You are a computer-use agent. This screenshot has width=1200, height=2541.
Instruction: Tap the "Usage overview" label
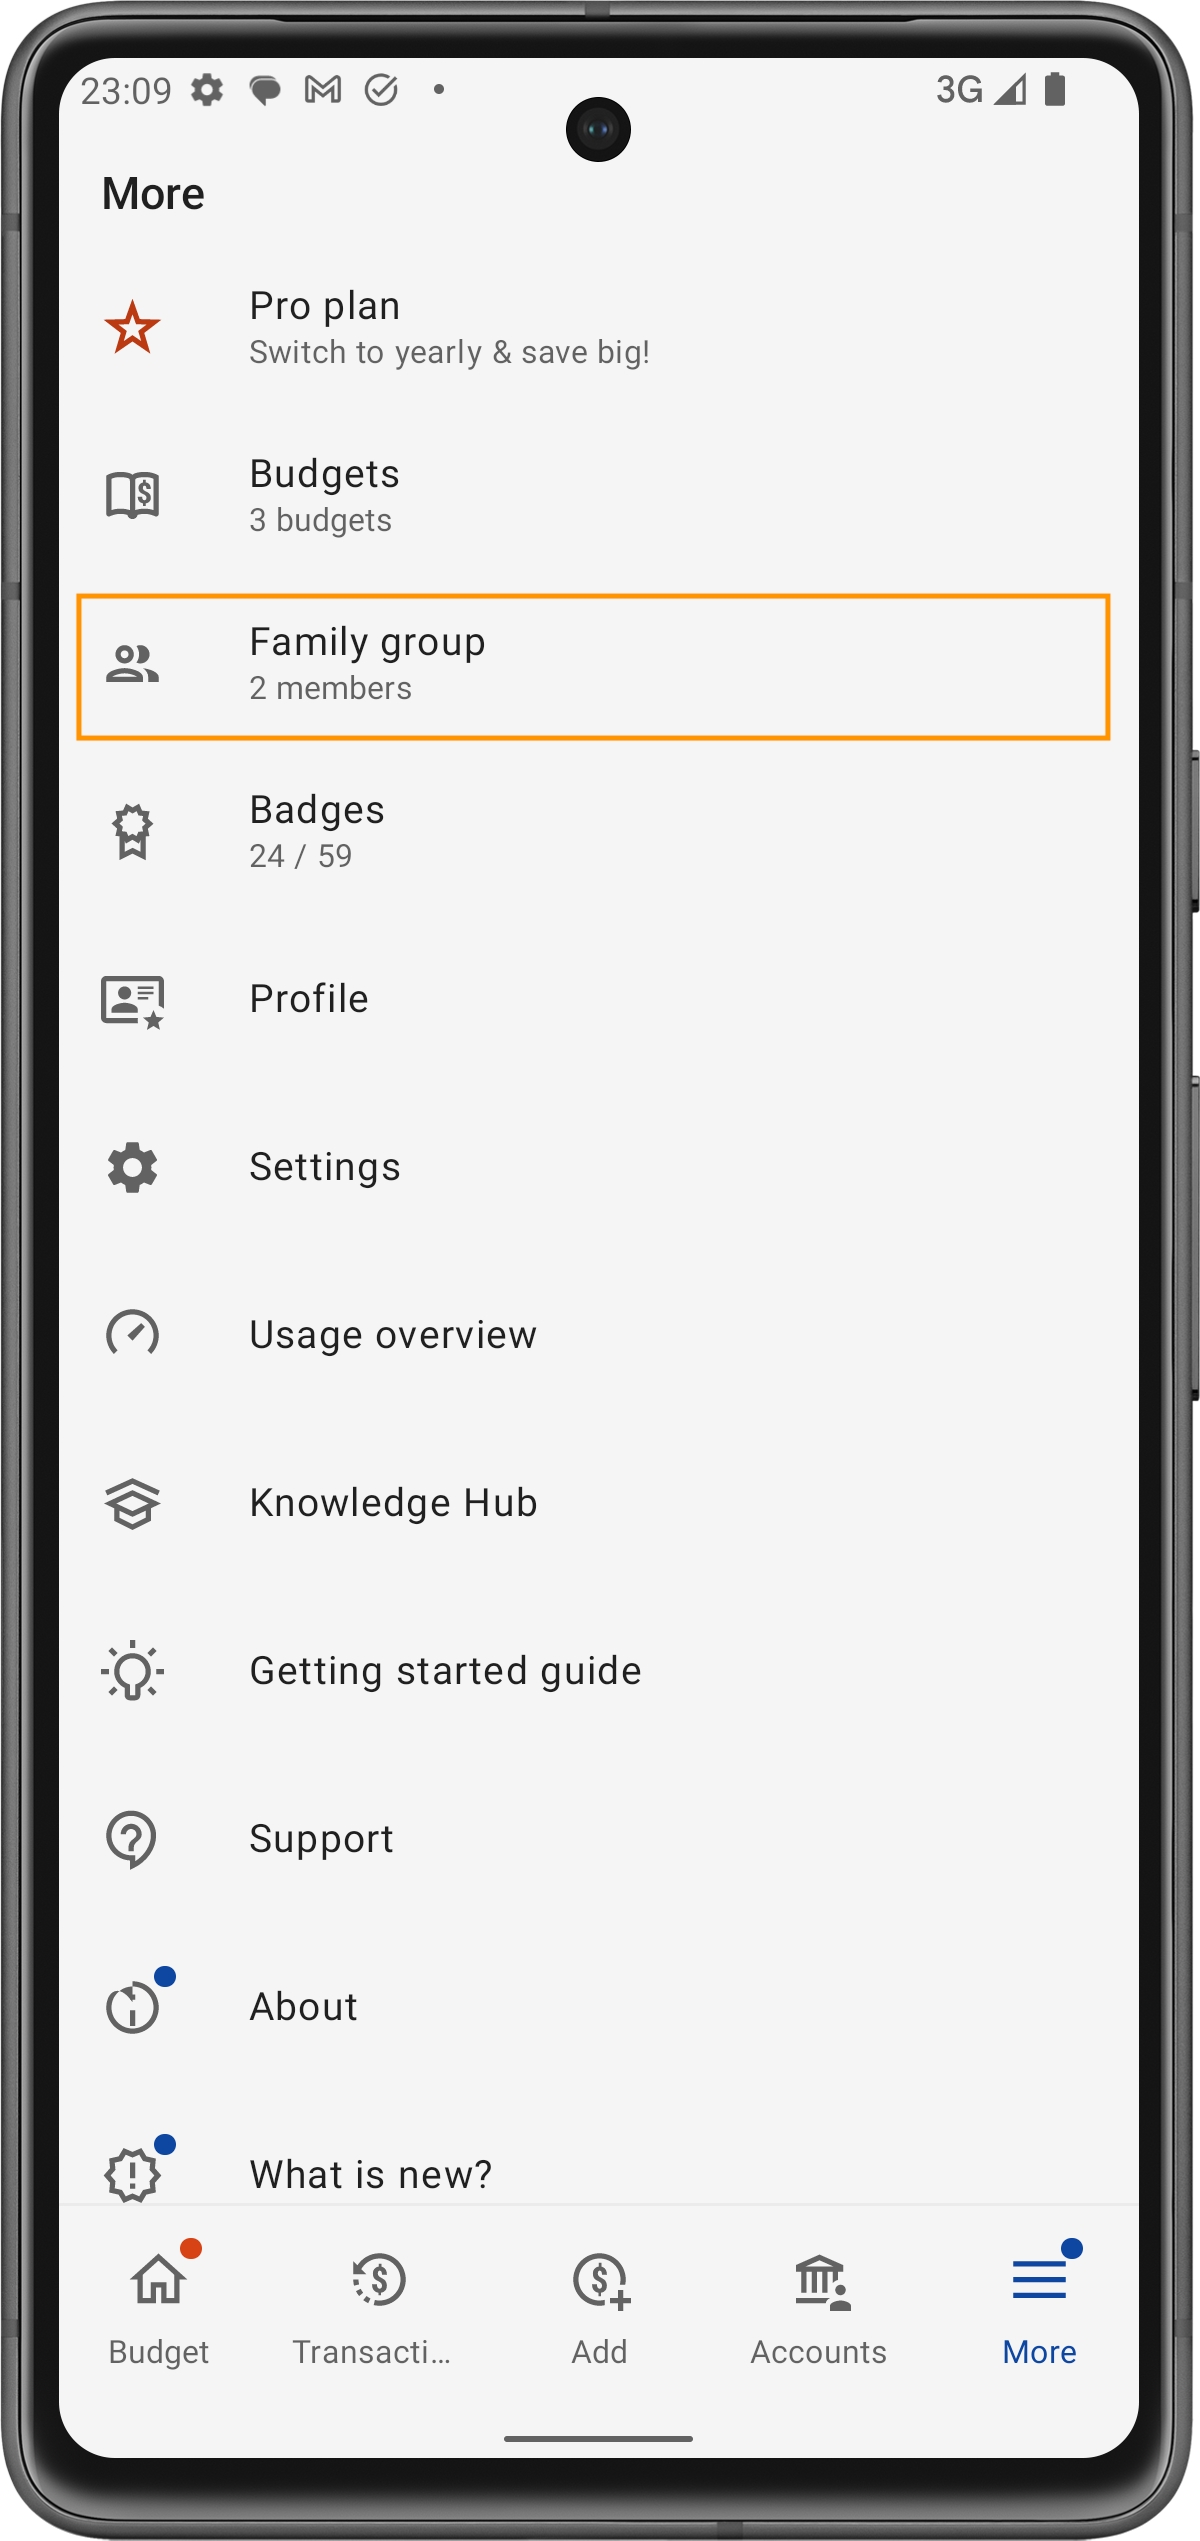(393, 1335)
